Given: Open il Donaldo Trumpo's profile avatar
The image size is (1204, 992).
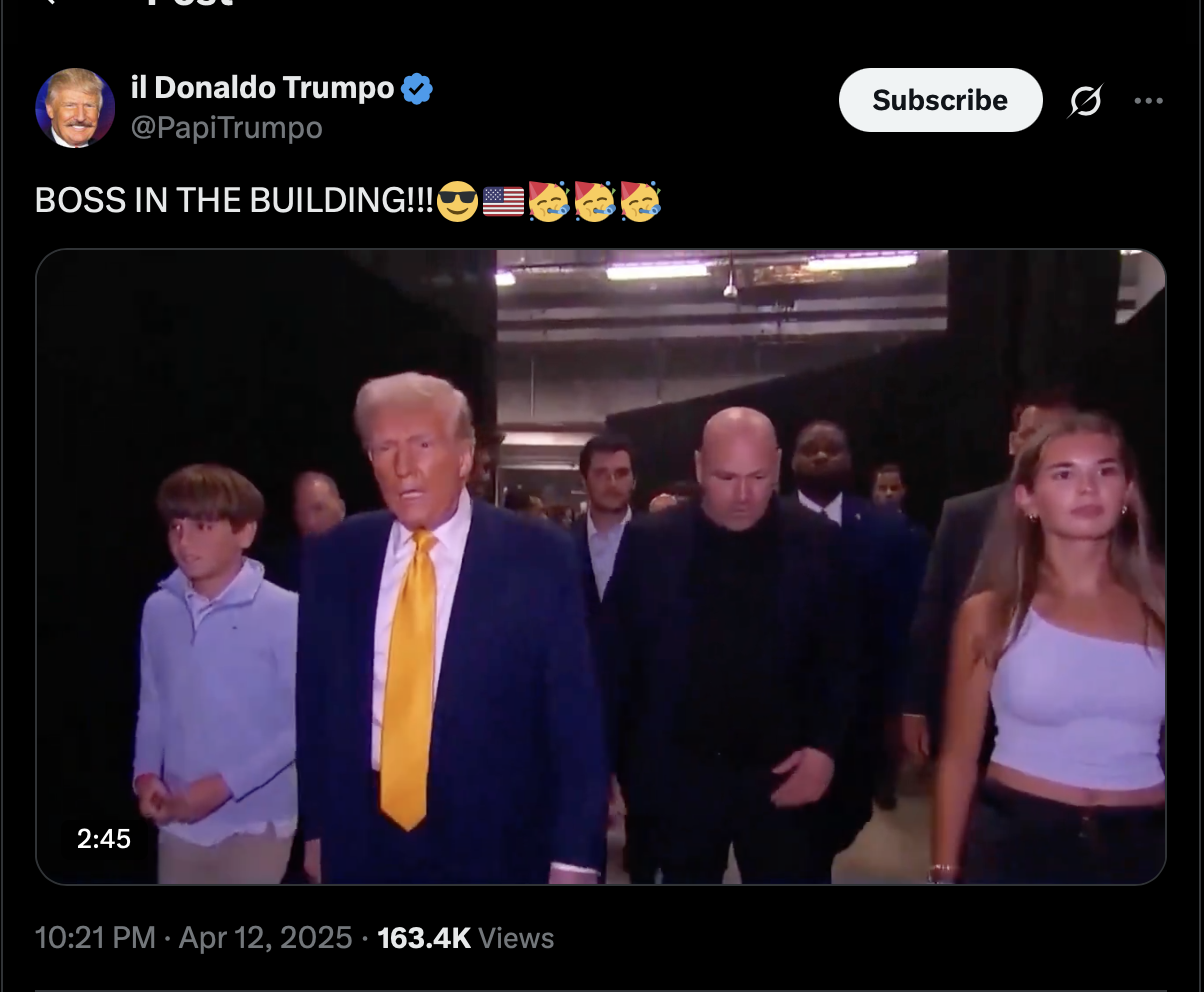Looking at the screenshot, I should click(x=75, y=108).
